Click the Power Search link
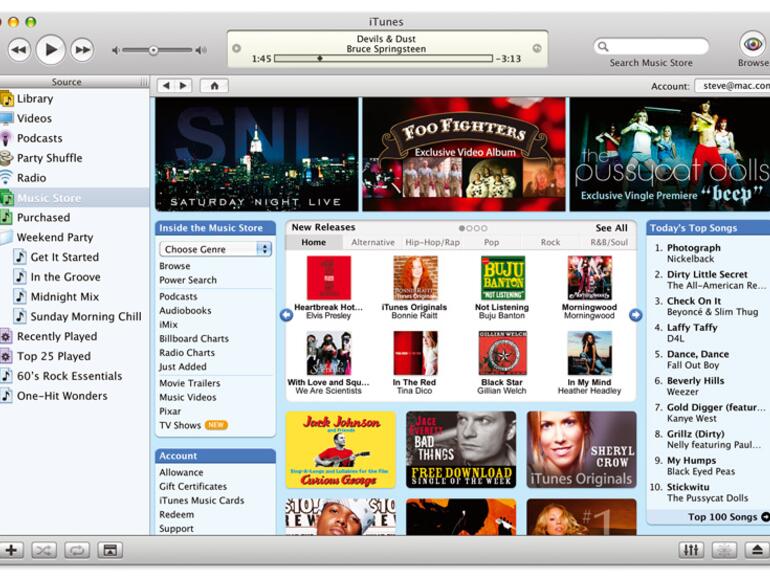Screen dimensions: 770x578 coord(188,280)
